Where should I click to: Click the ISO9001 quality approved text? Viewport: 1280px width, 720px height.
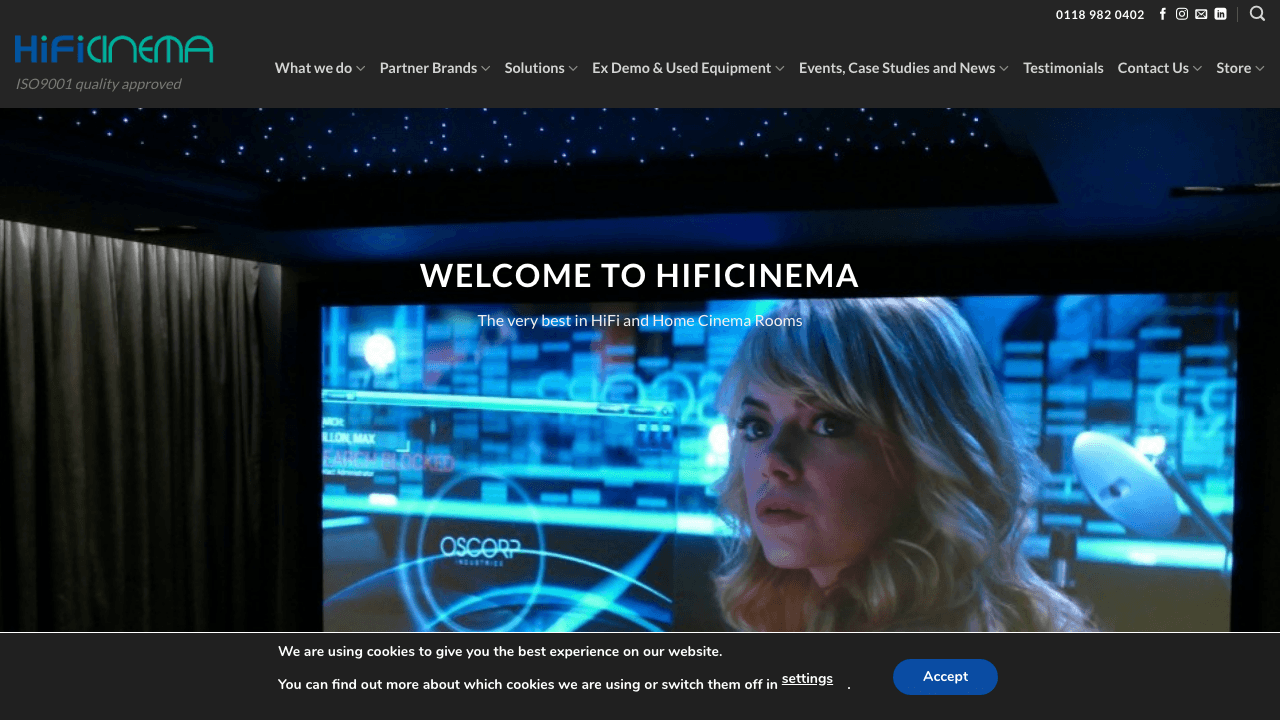[x=98, y=84]
